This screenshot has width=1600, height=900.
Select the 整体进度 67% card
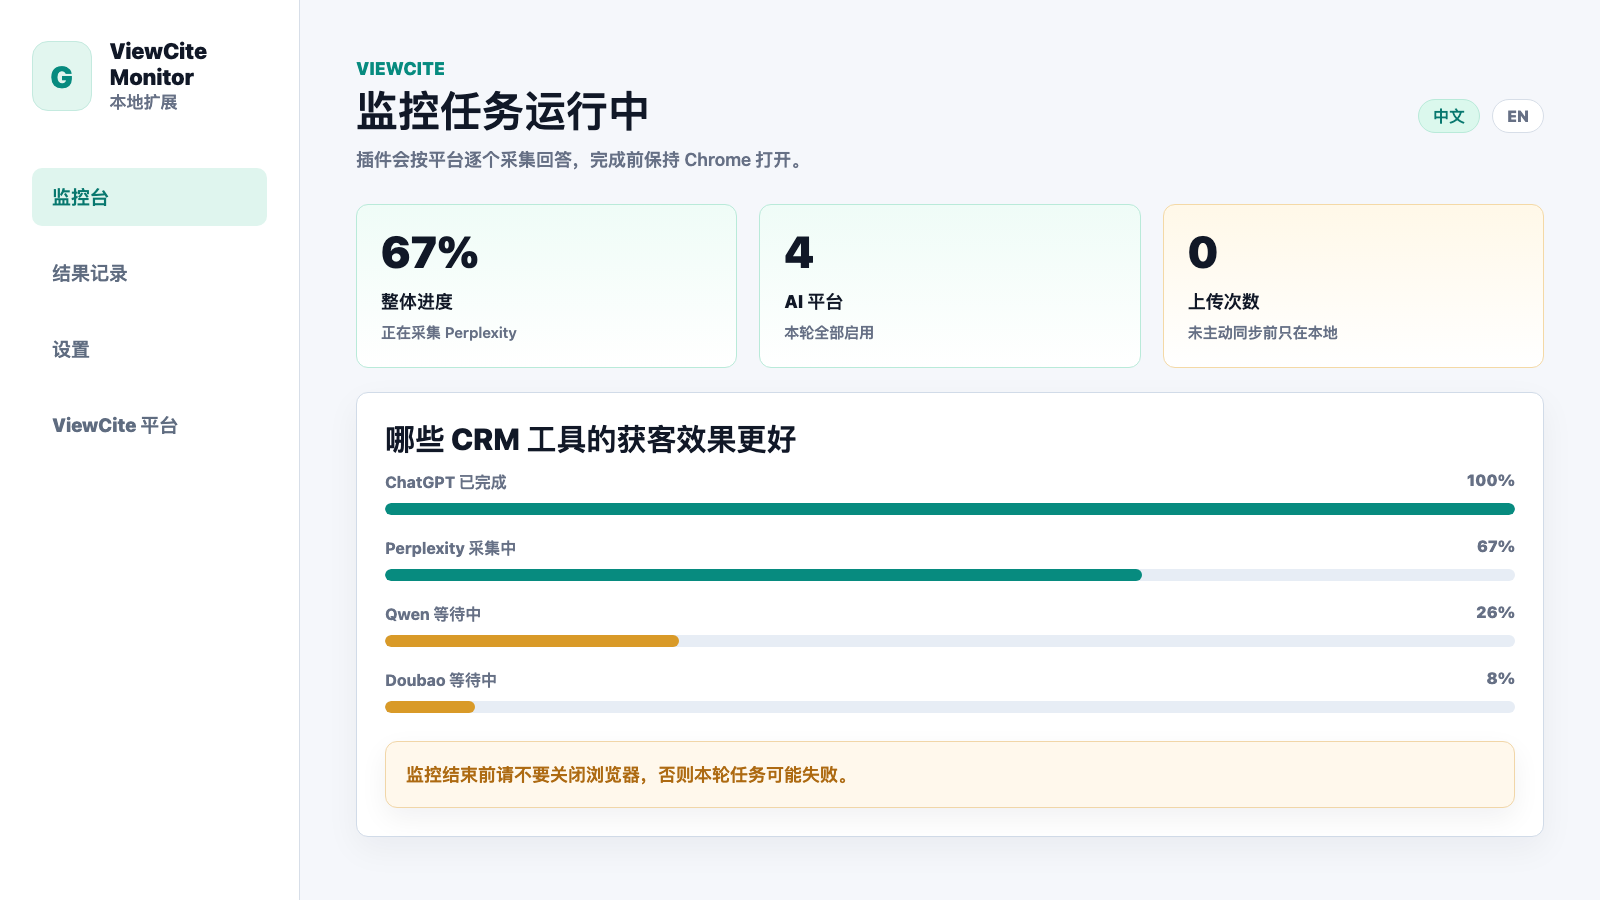546,286
